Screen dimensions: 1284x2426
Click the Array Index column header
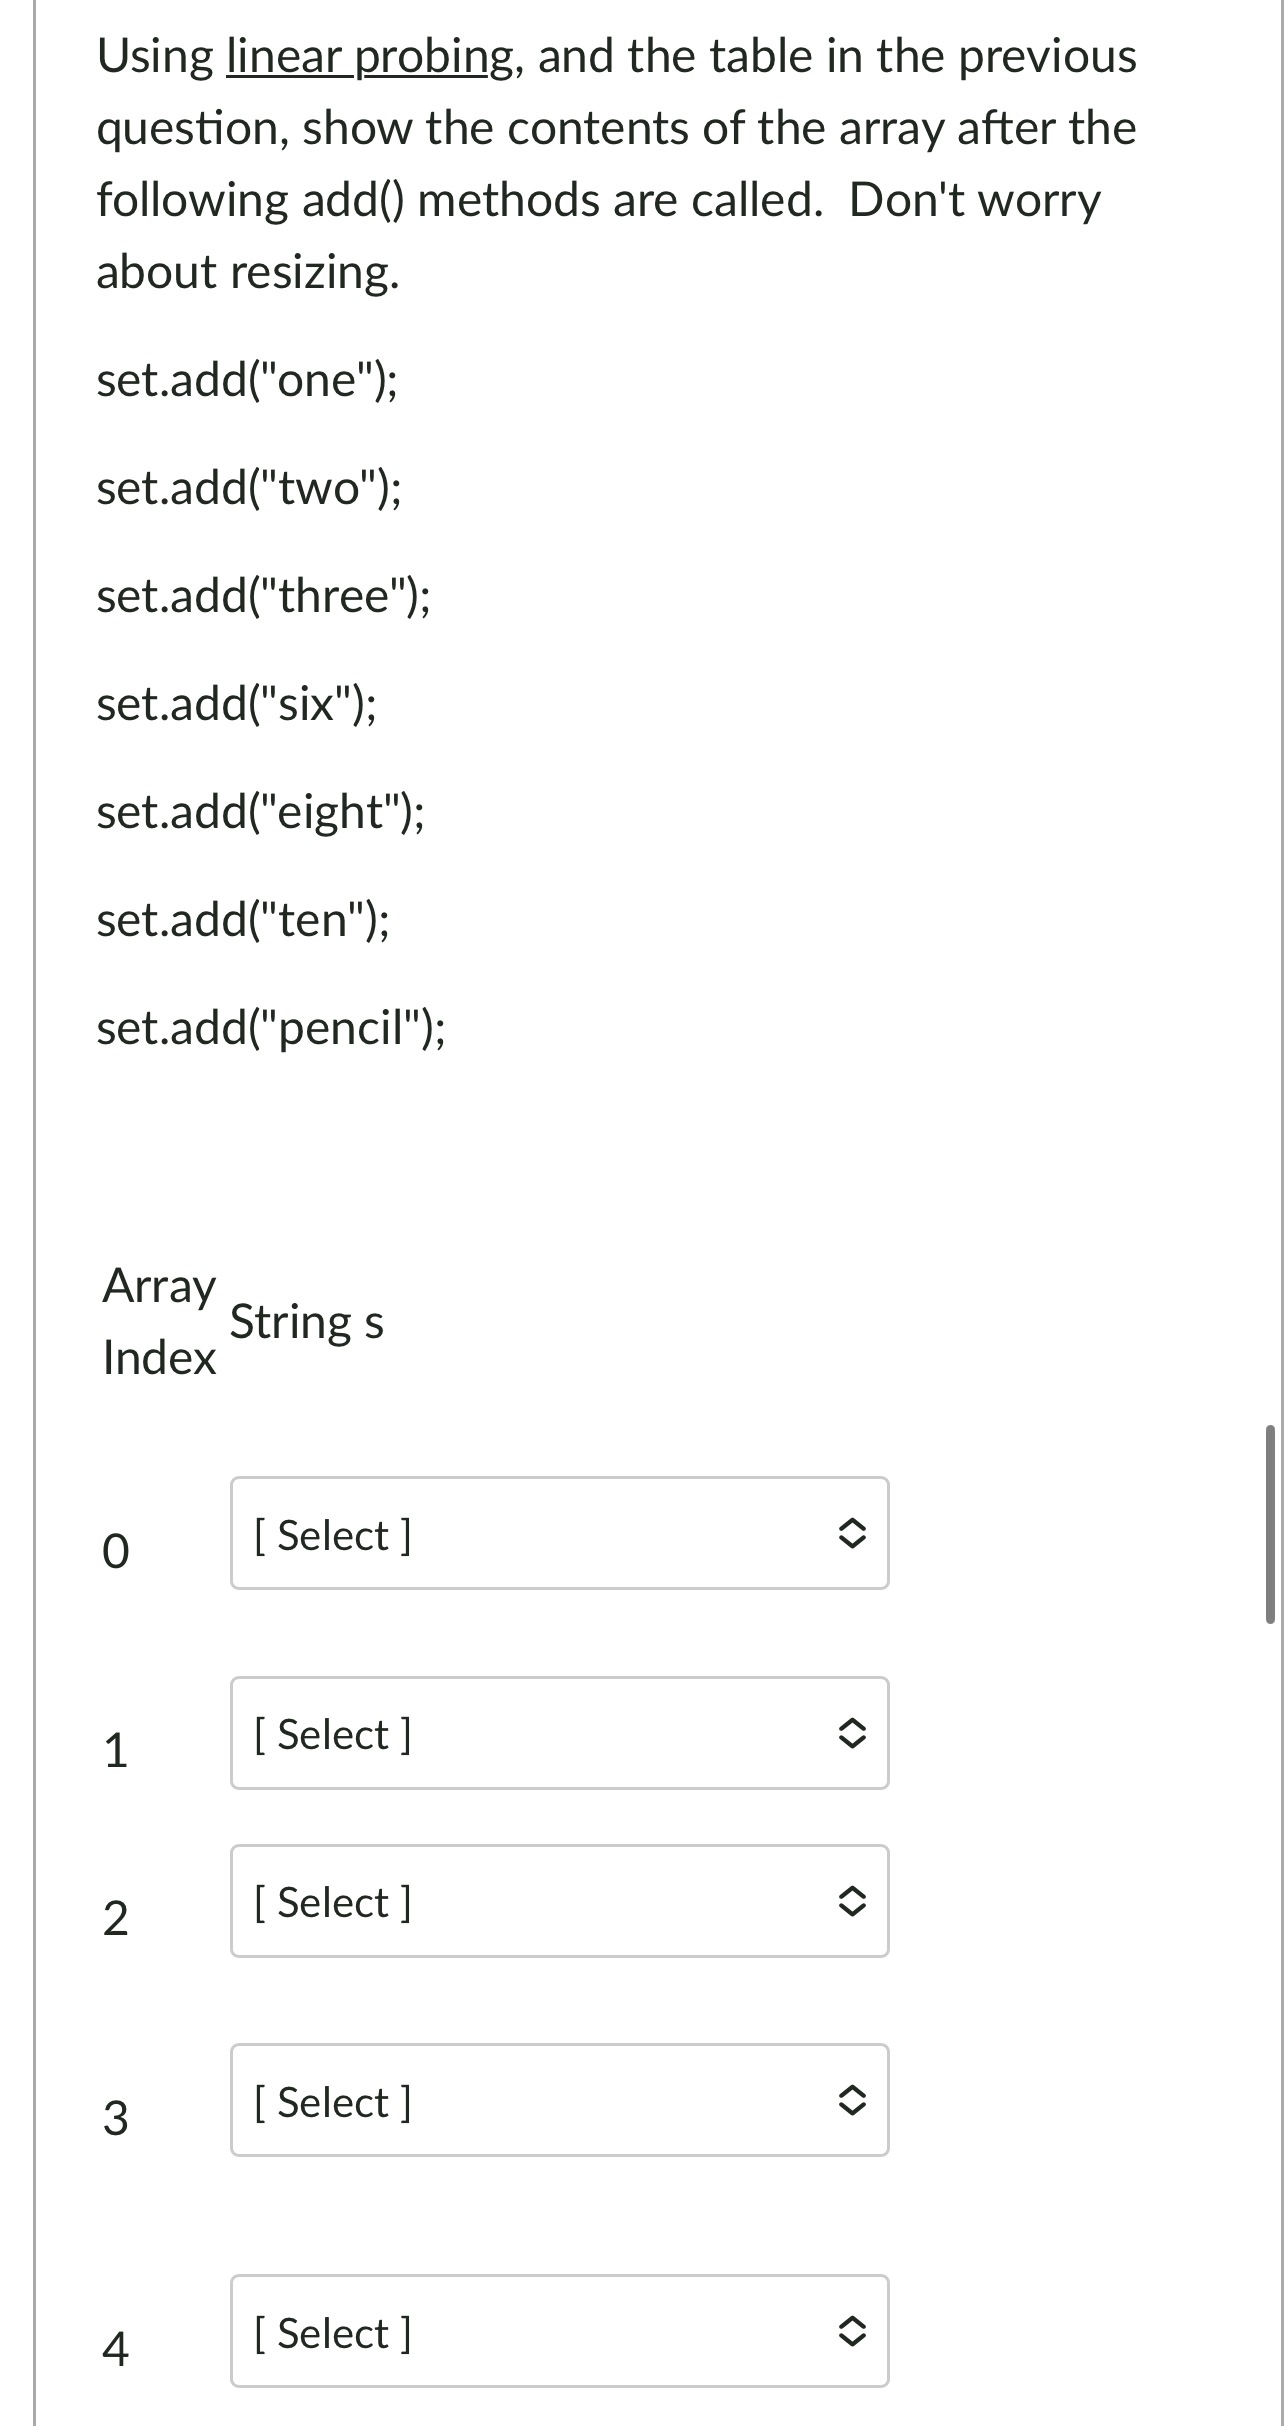(x=159, y=1322)
